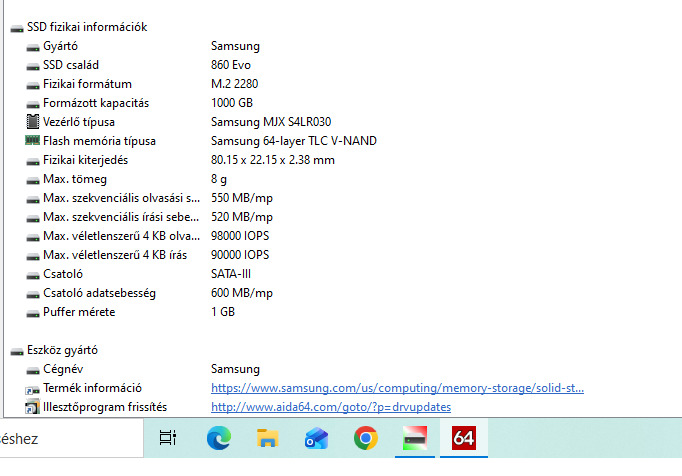
Task: Select the Samsung value beside Cégnév
Action: (x=235, y=369)
